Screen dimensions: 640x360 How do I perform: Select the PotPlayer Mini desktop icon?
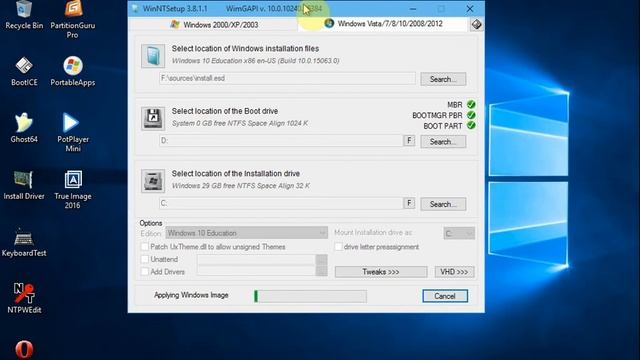click(x=73, y=133)
